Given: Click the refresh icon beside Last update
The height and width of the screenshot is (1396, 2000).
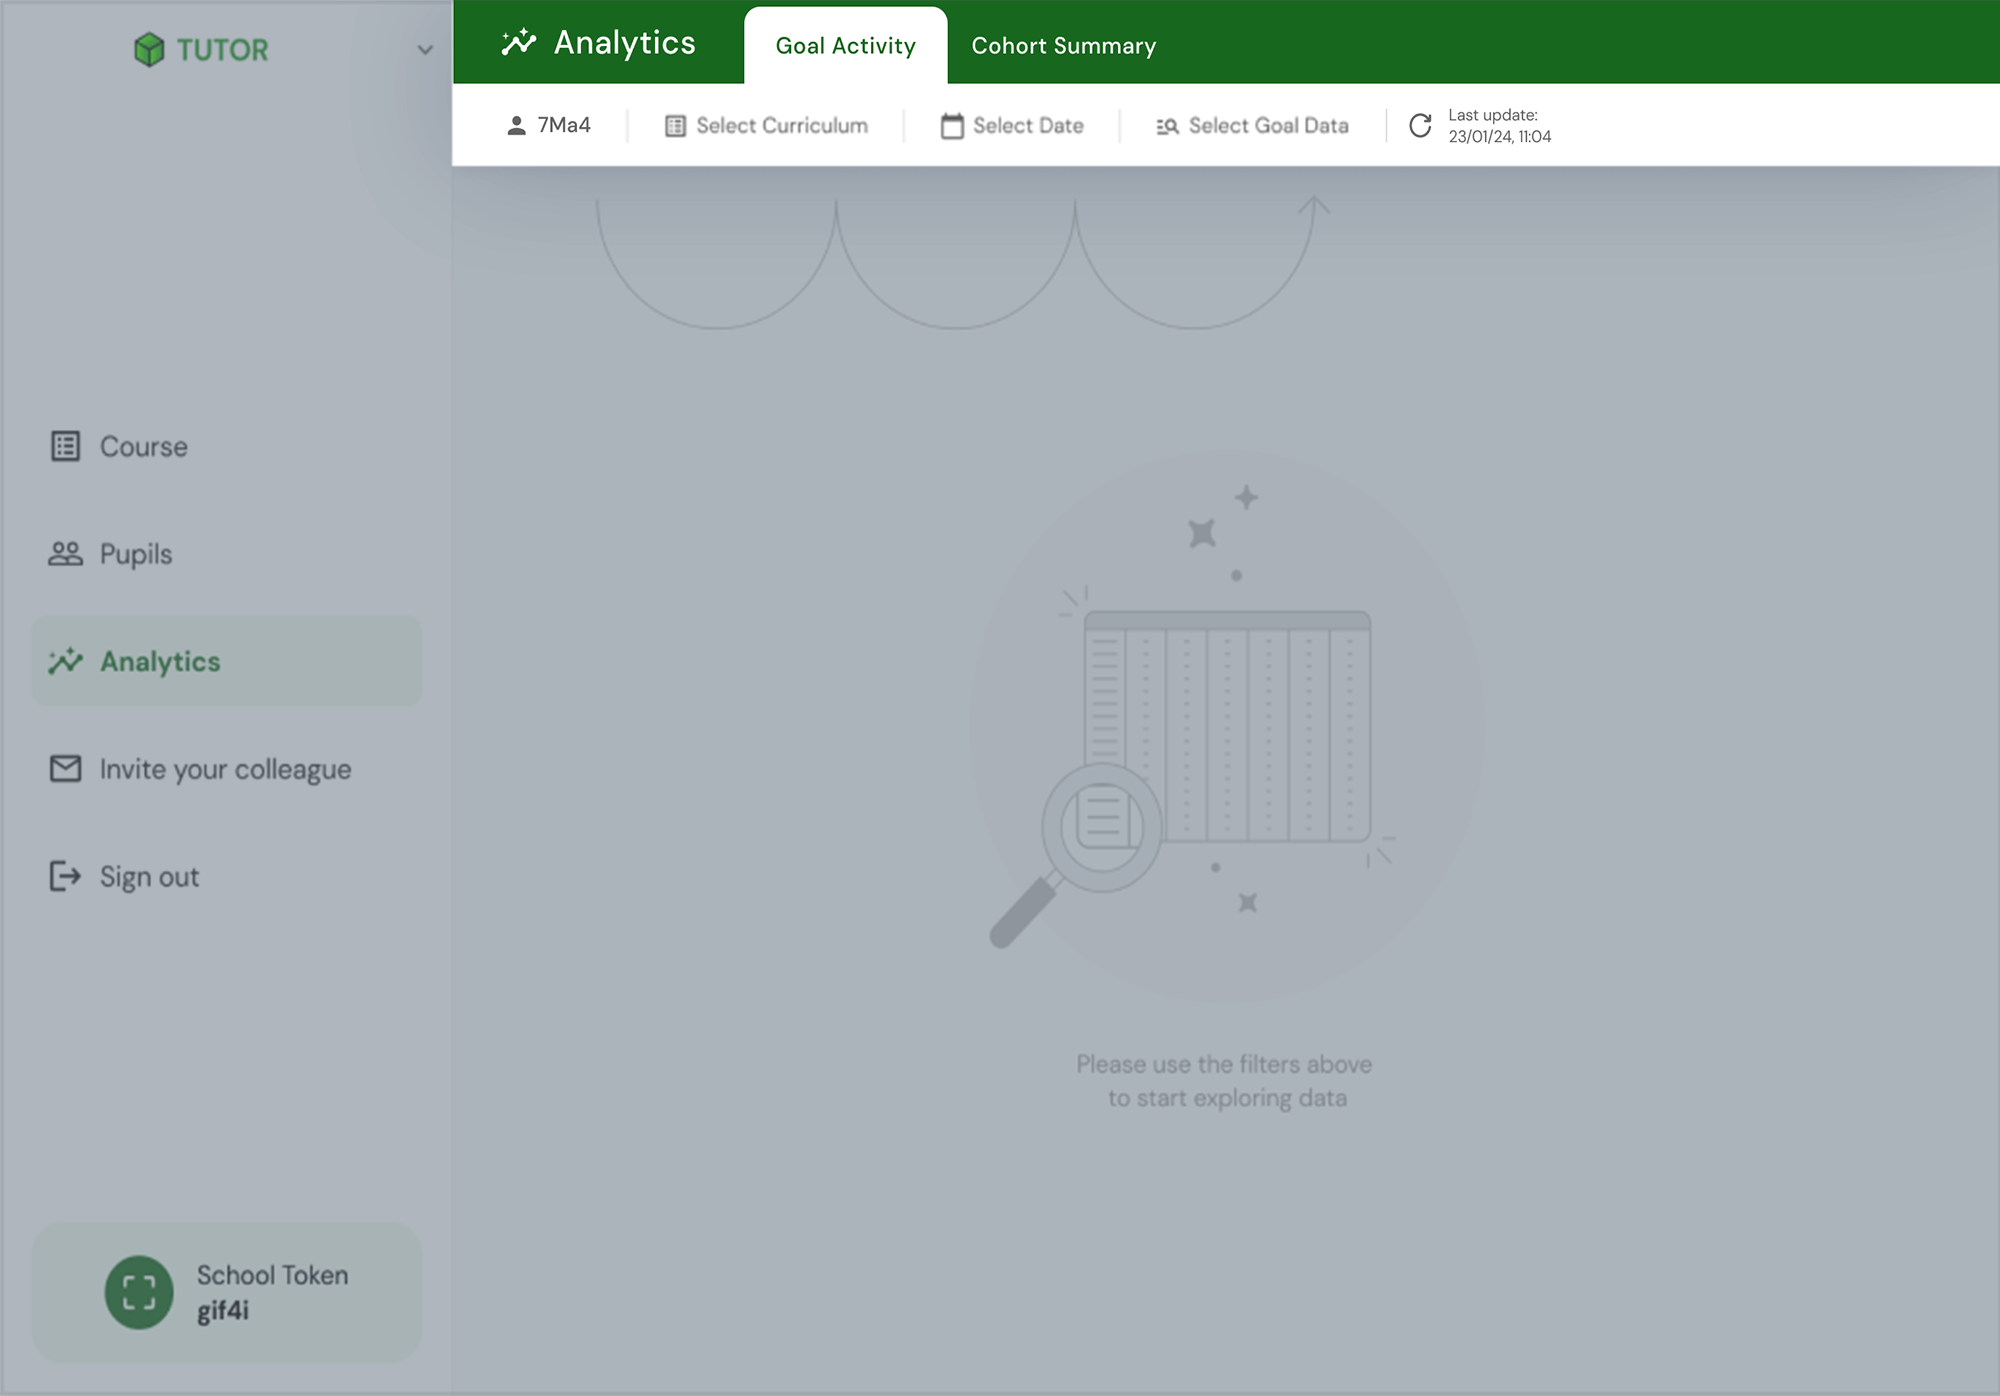Looking at the screenshot, I should (1420, 126).
